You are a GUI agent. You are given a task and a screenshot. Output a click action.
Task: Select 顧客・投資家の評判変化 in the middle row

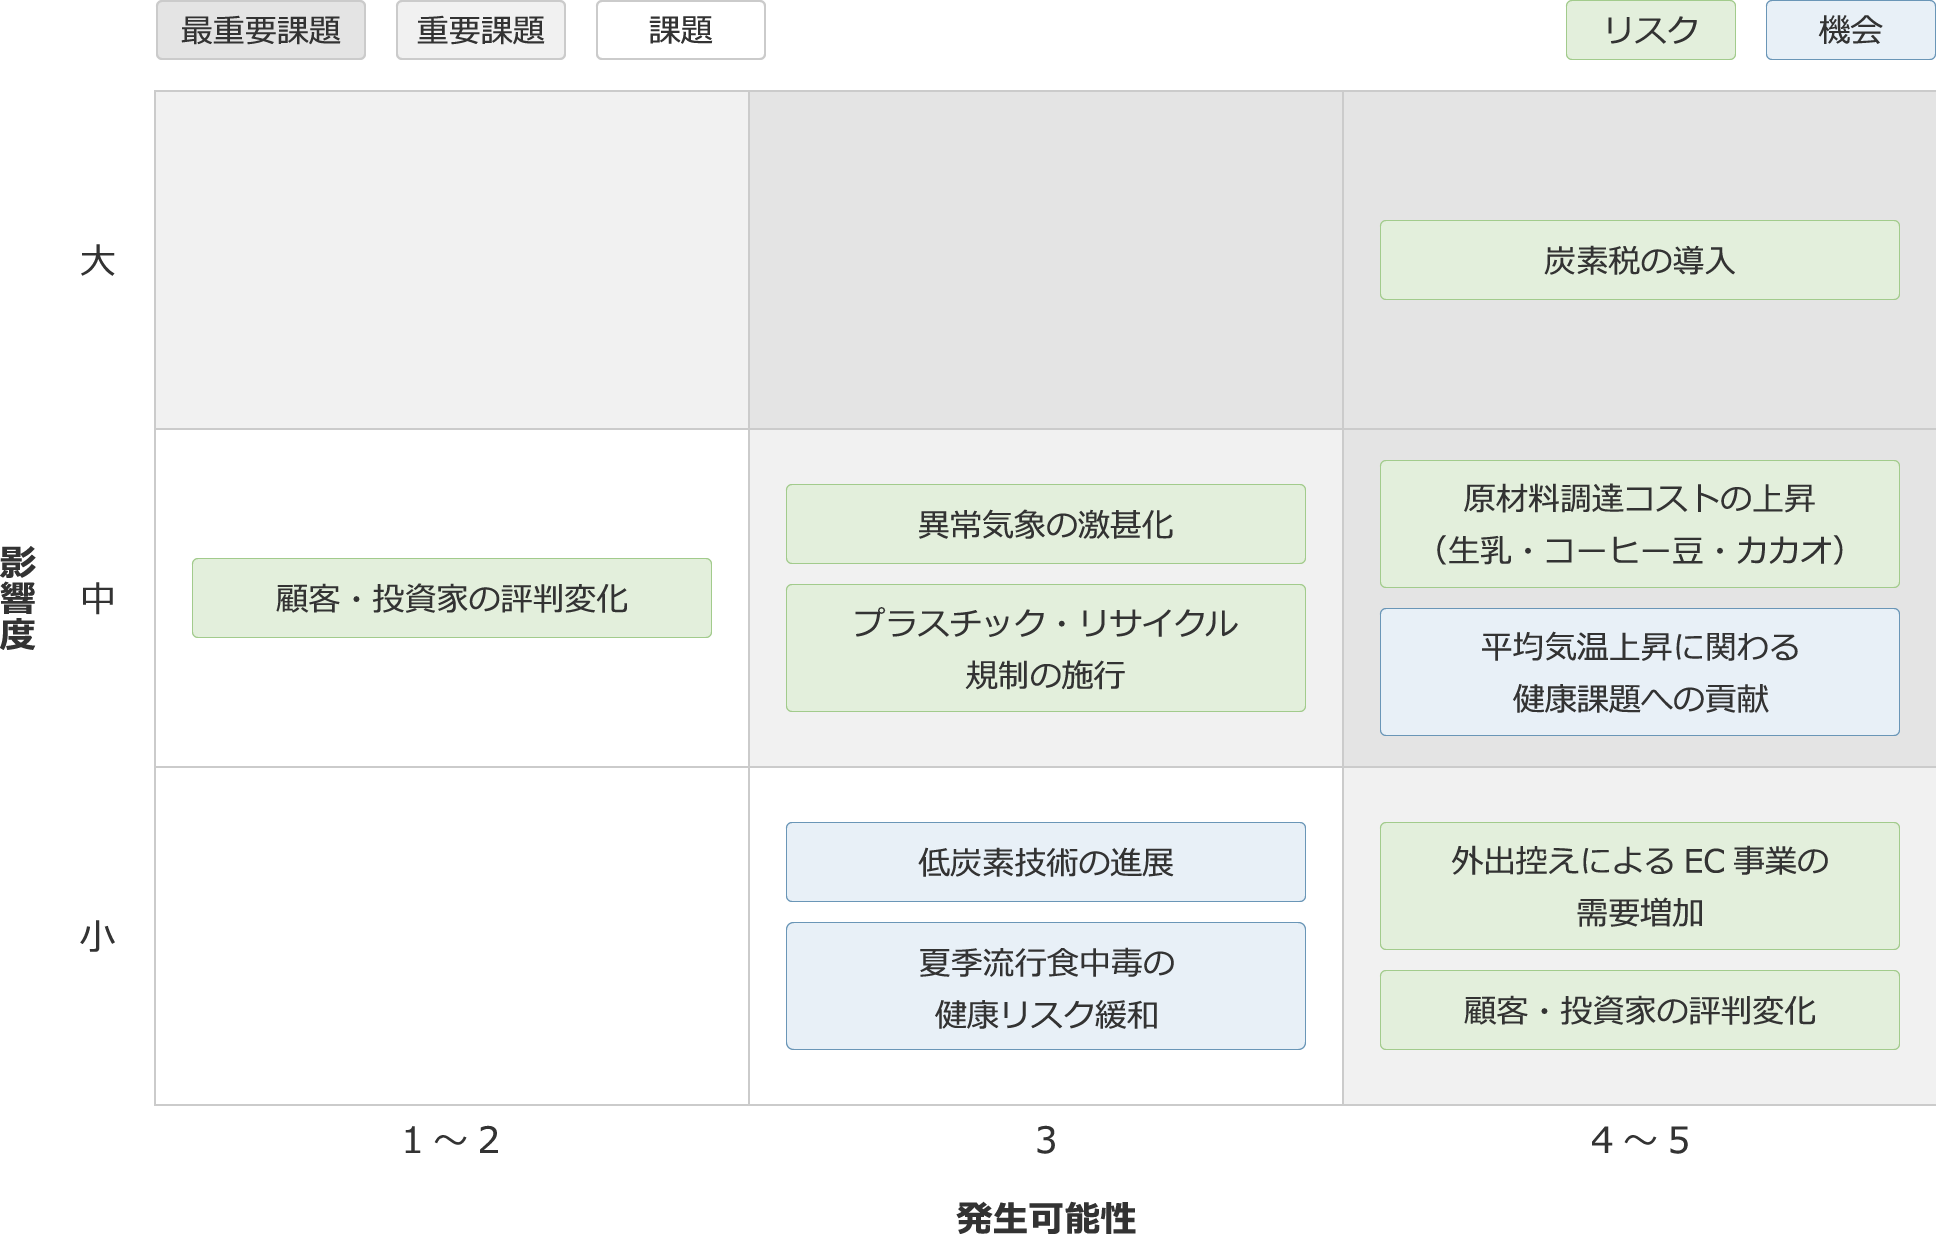(452, 598)
